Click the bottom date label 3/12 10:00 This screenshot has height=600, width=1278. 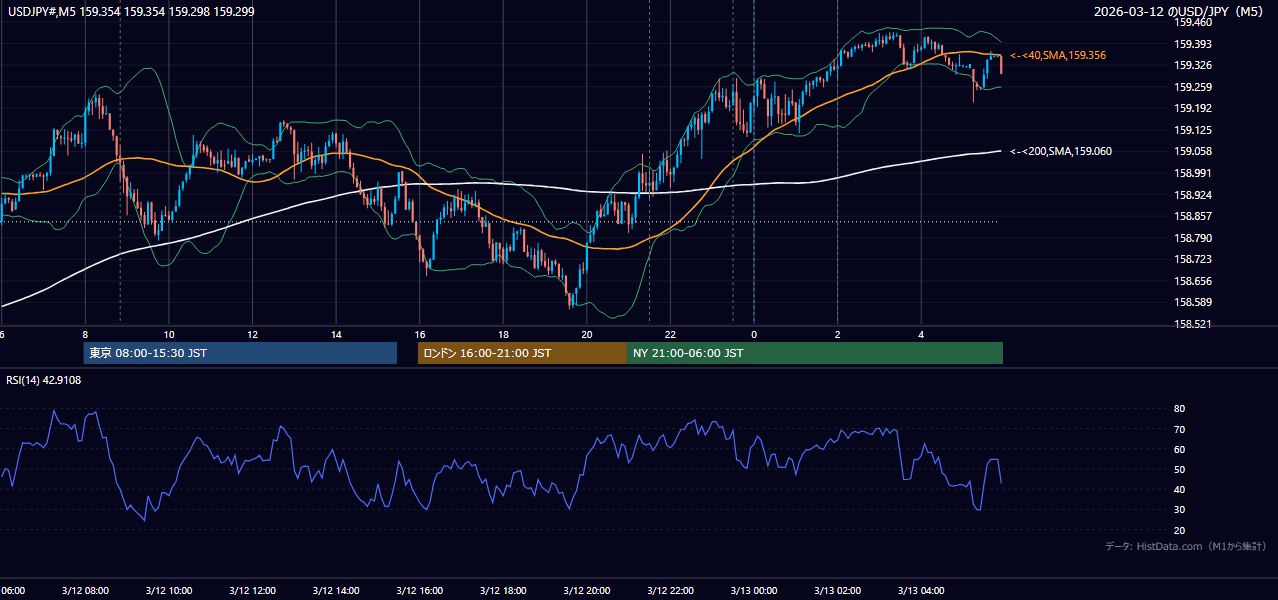[168, 591]
